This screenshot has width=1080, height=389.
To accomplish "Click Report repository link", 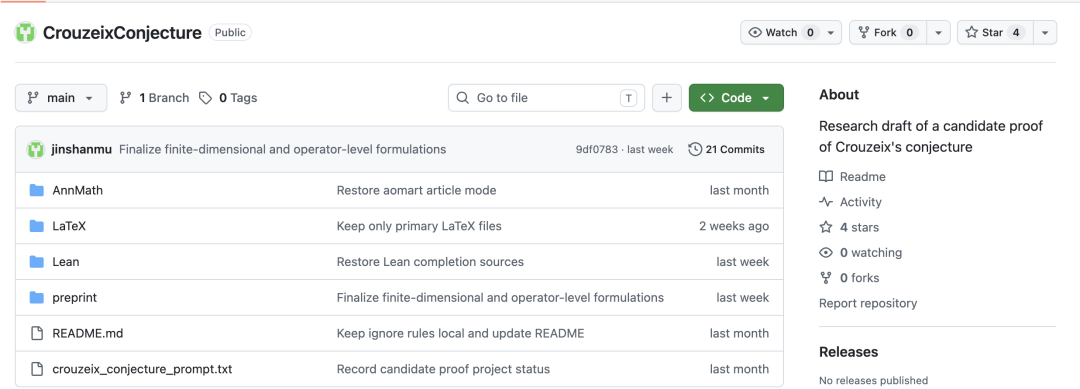I will click(868, 303).
